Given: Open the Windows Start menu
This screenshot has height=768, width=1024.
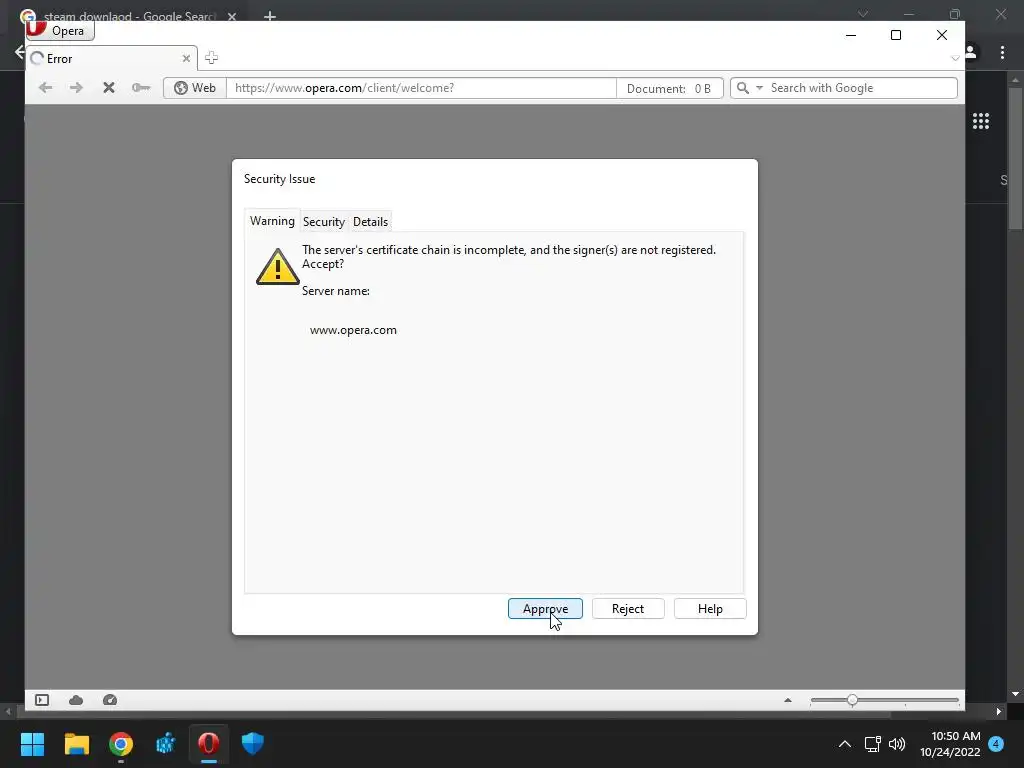Looking at the screenshot, I should click(x=32, y=744).
